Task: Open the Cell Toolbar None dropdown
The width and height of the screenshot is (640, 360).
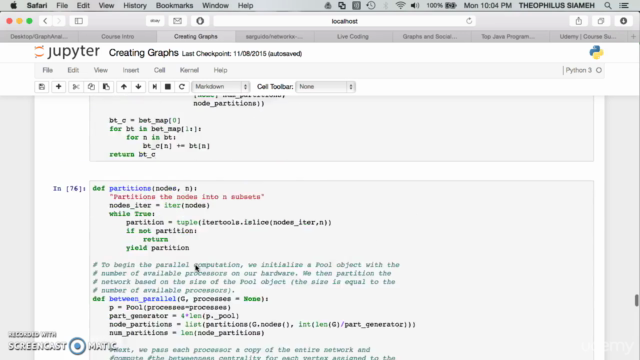Action: point(325,87)
